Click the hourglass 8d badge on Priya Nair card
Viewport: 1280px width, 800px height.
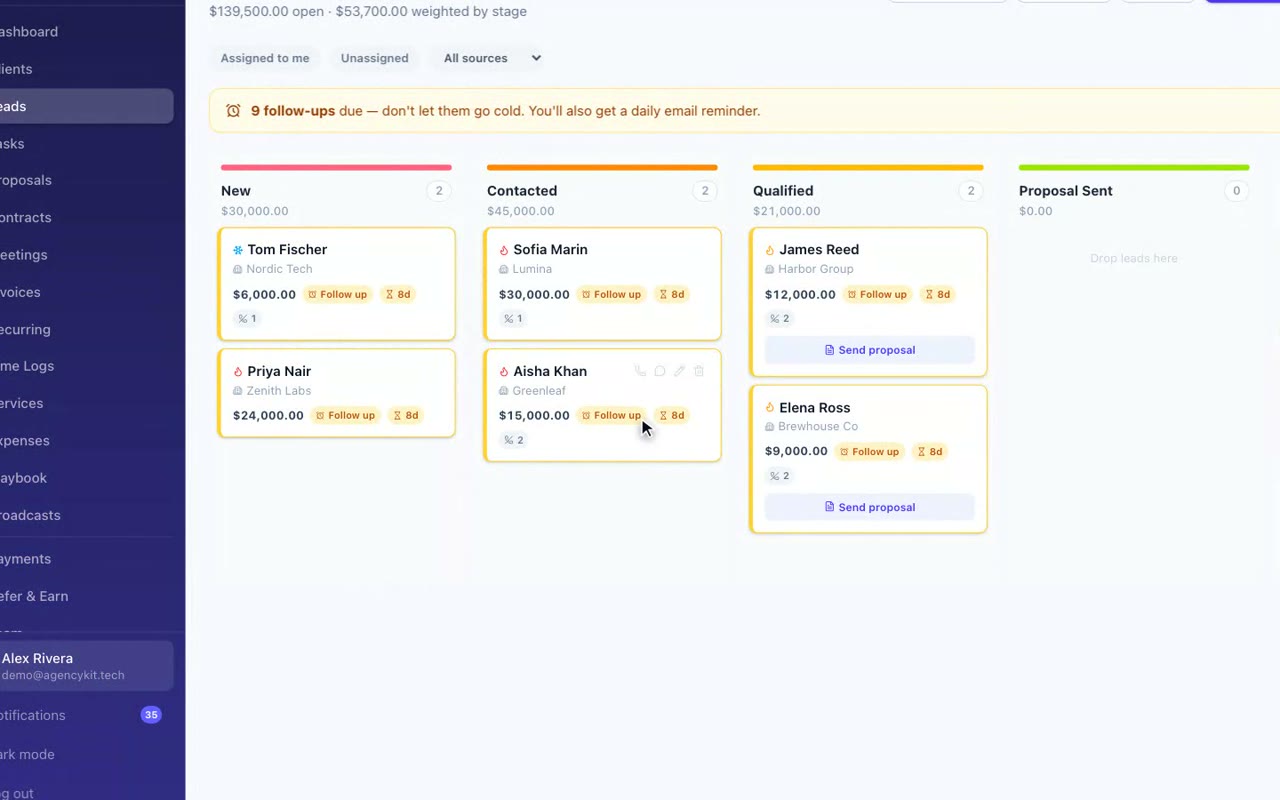pos(406,415)
